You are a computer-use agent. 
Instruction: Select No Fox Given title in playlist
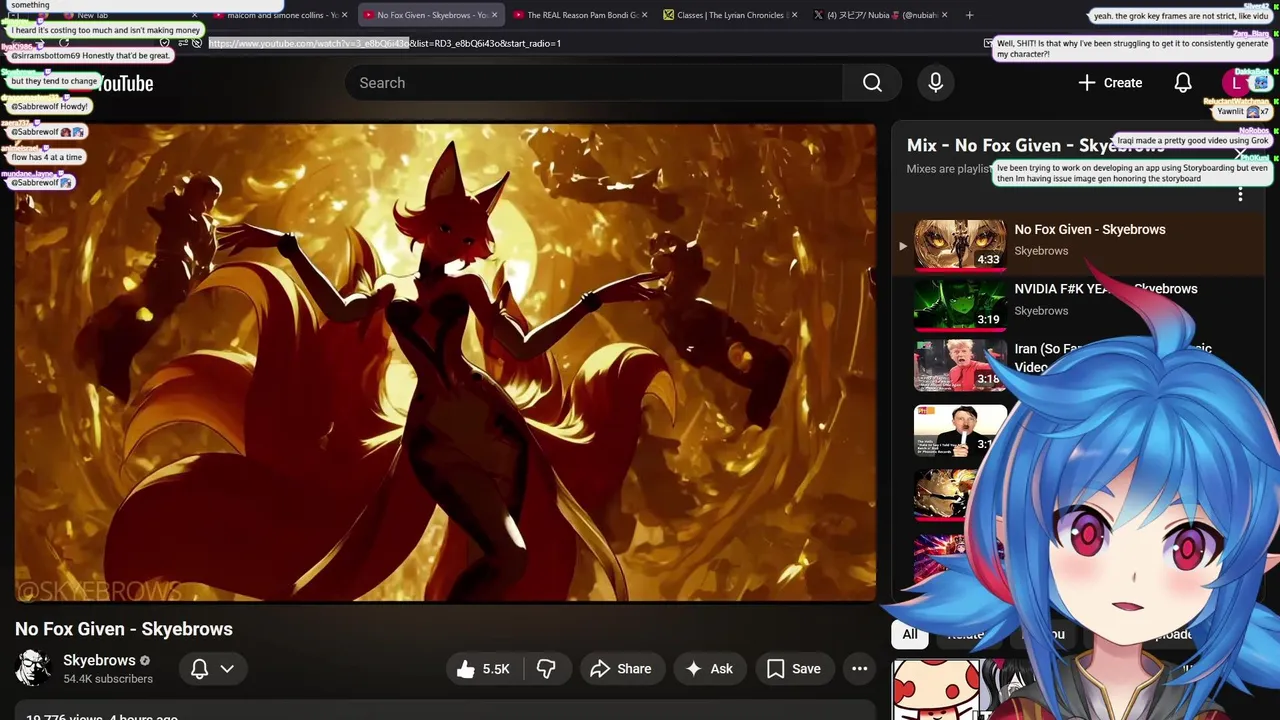pyautogui.click(x=1090, y=229)
